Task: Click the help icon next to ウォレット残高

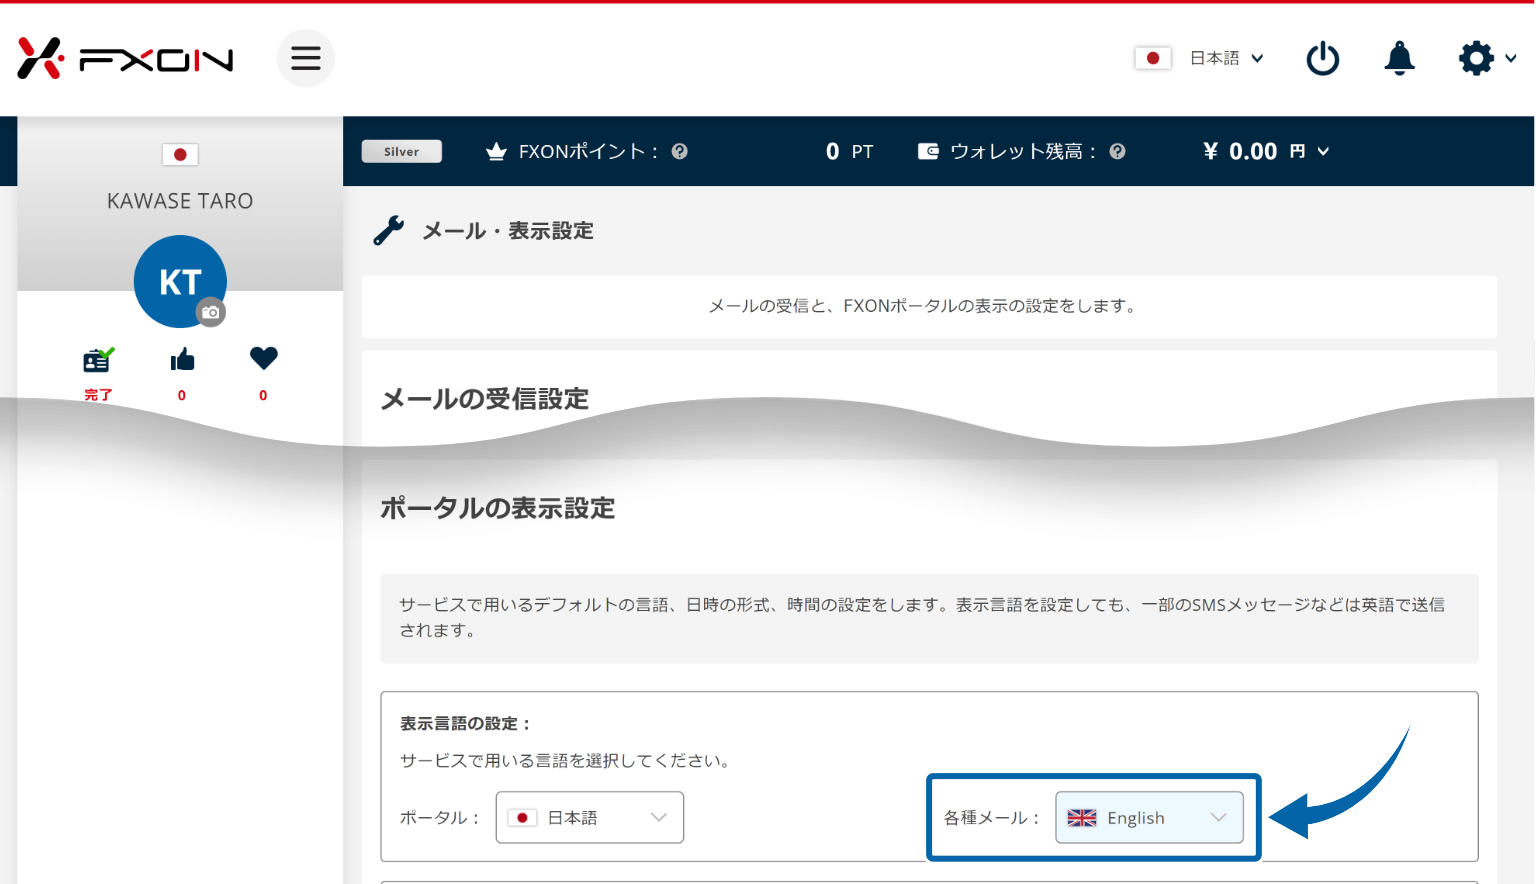Action: tap(1118, 151)
